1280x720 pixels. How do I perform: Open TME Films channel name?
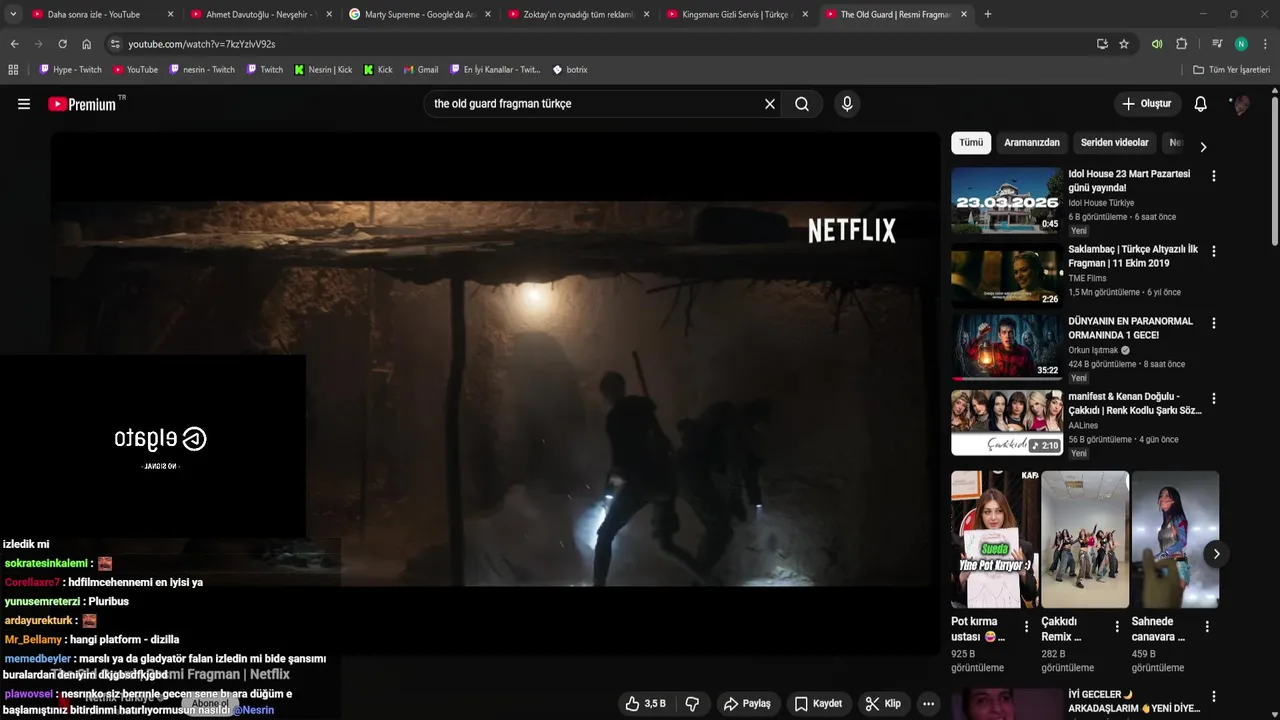tap(1088, 278)
